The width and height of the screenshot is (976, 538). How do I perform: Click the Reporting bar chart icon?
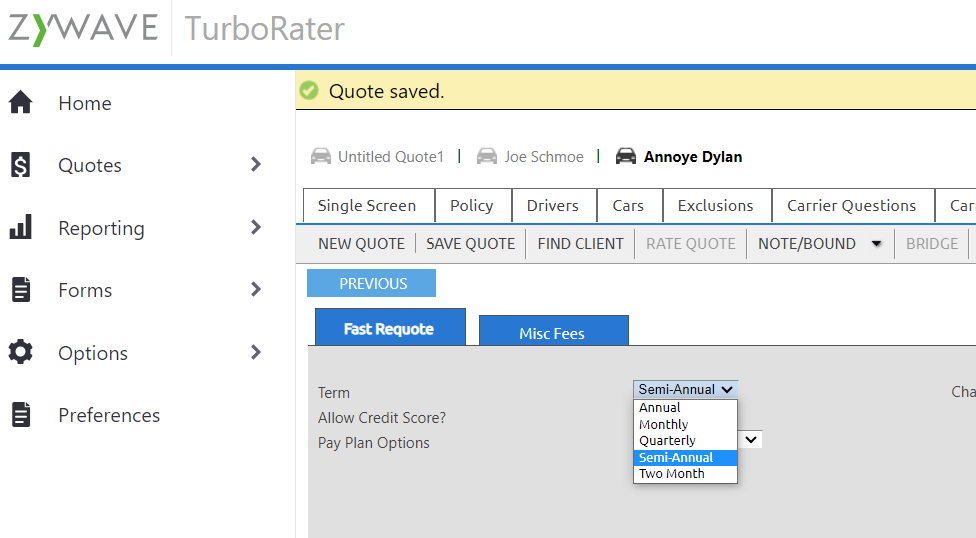pos(21,227)
